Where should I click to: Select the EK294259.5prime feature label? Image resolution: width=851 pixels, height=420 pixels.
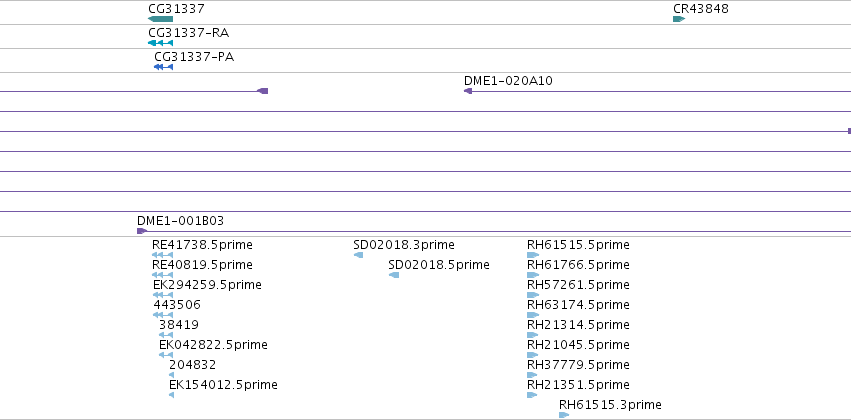pos(207,285)
